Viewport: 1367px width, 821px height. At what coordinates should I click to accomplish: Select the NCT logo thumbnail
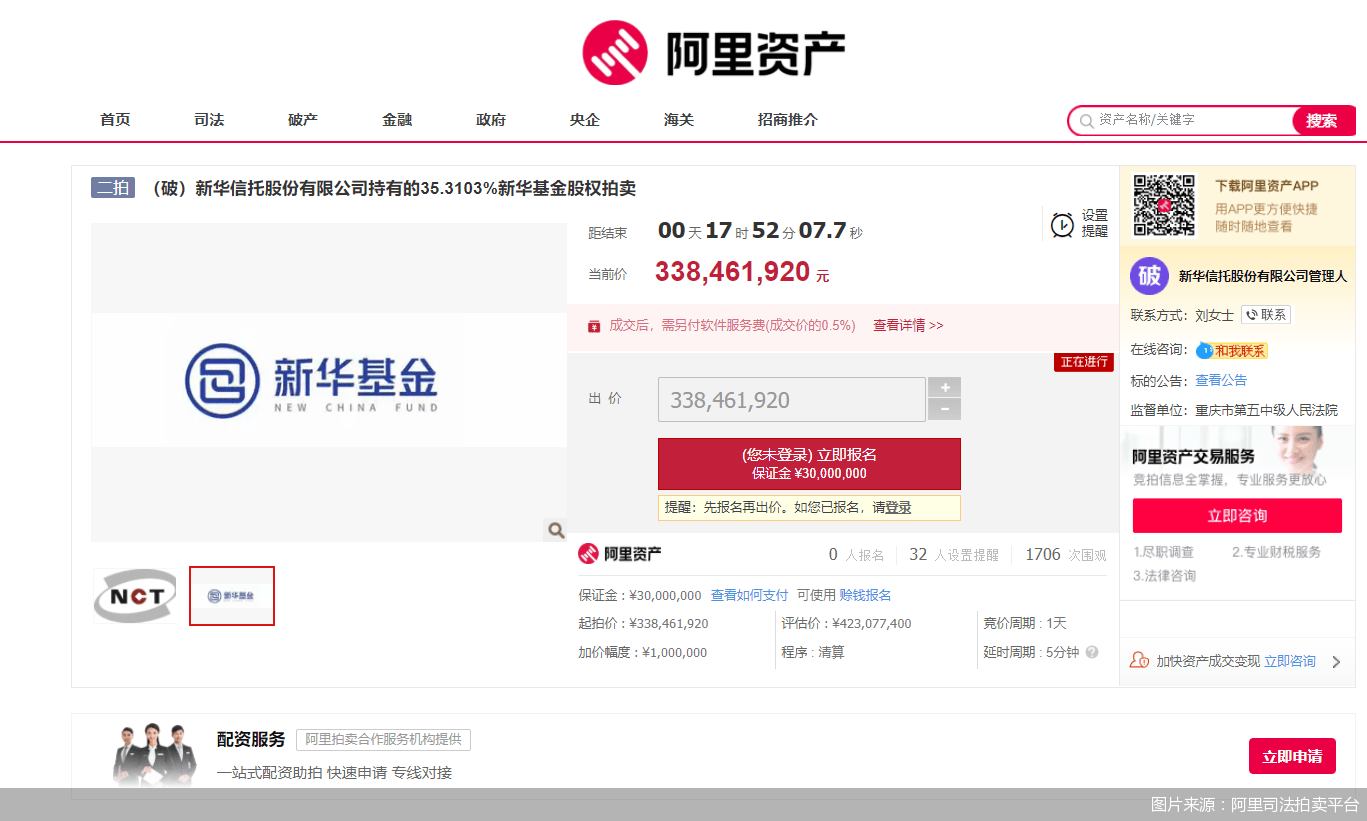click(136, 596)
